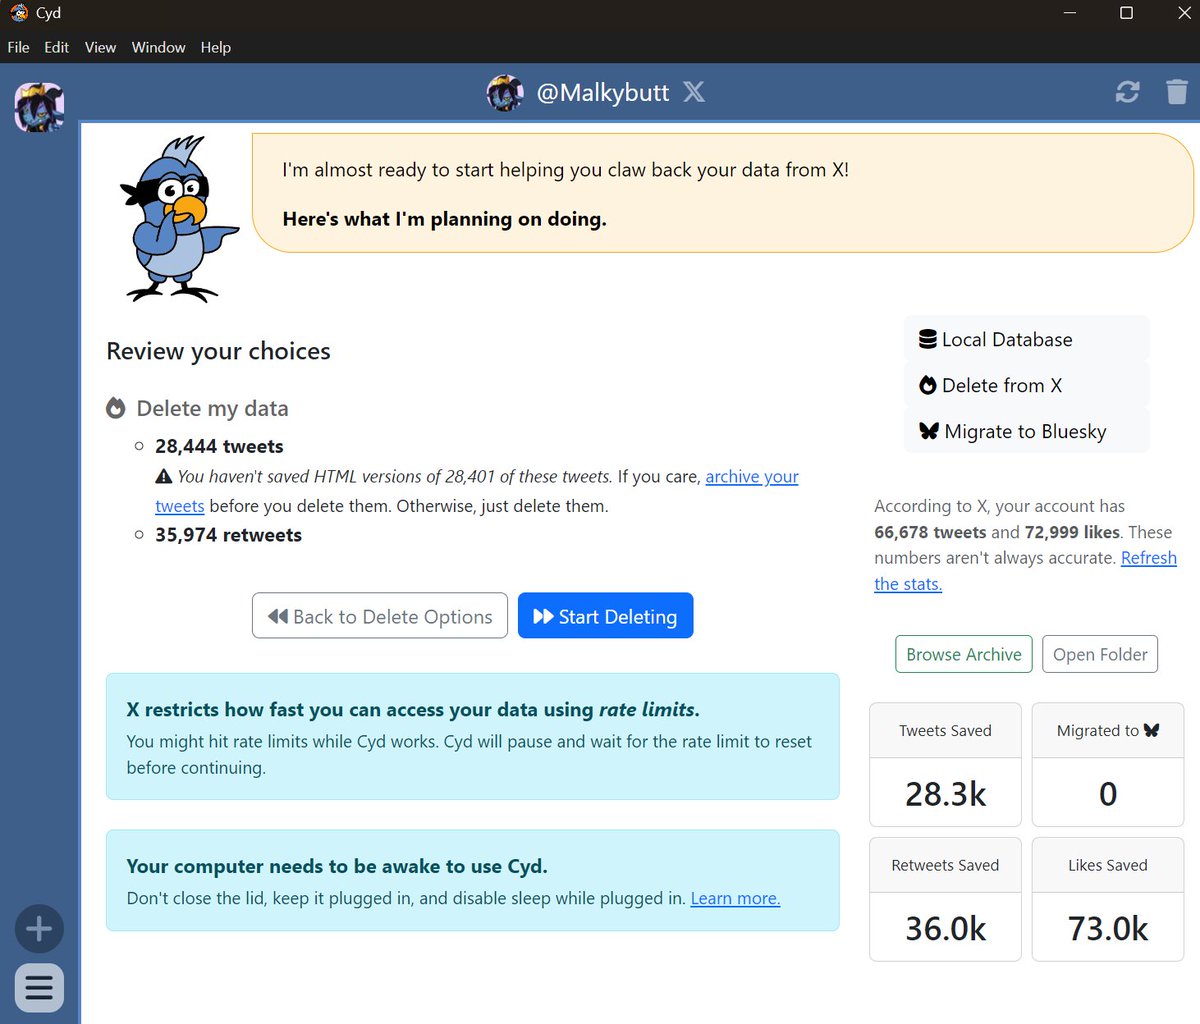Viewport: 1200px width, 1024px height.
Task: Click the warning triangle icon under tweets
Action: tap(164, 477)
